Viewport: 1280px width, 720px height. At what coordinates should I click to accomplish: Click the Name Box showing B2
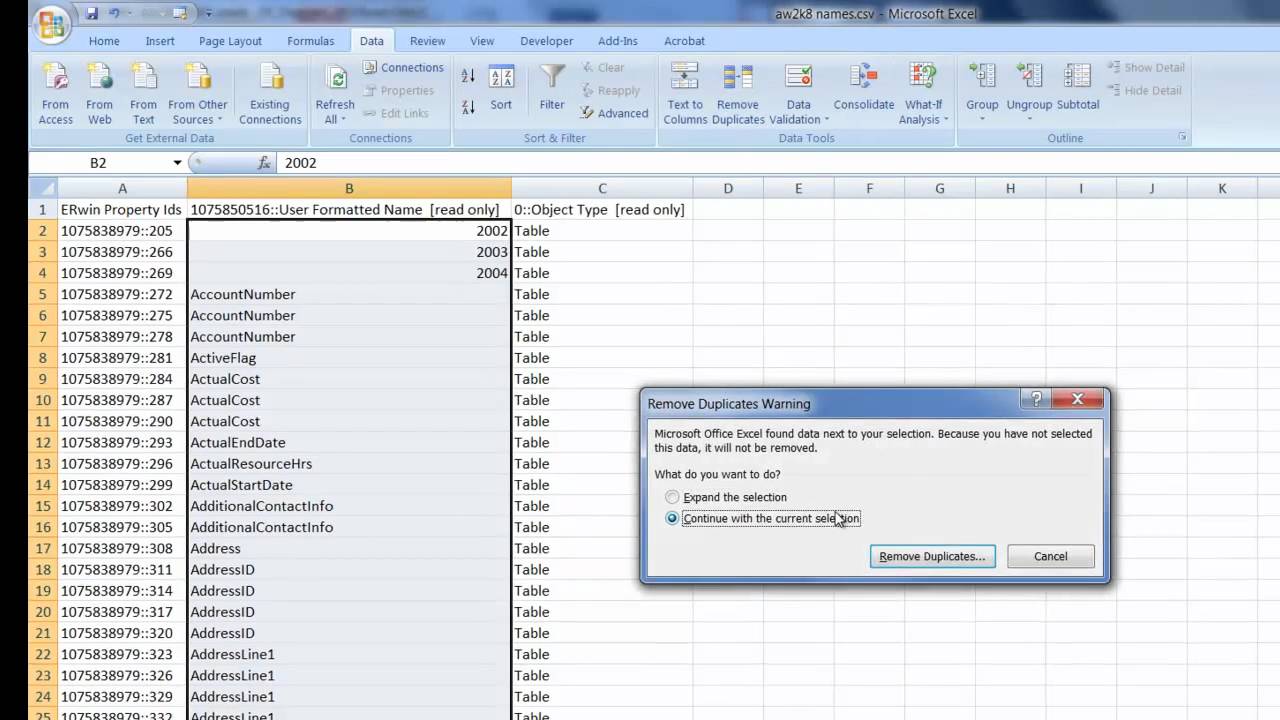click(98, 162)
